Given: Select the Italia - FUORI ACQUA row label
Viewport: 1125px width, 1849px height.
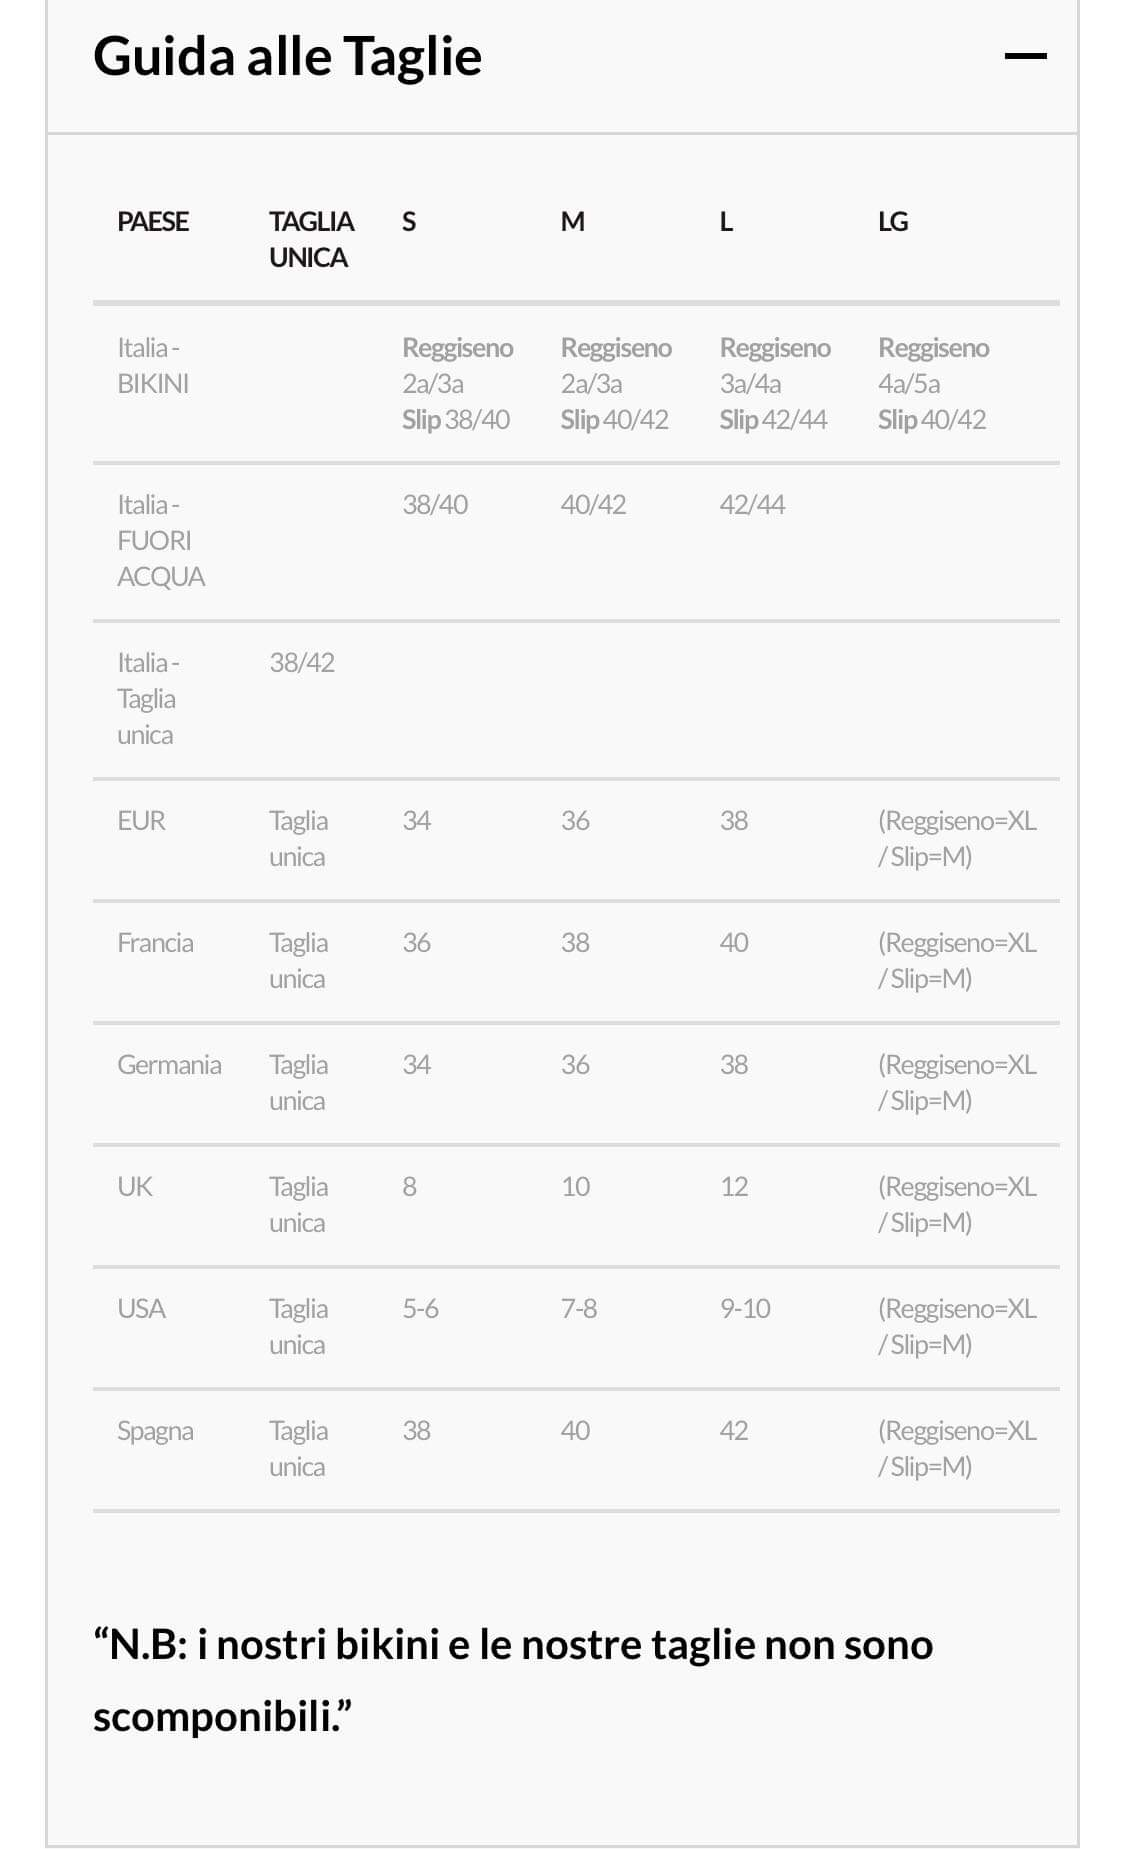Looking at the screenshot, I should click(x=160, y=541).
